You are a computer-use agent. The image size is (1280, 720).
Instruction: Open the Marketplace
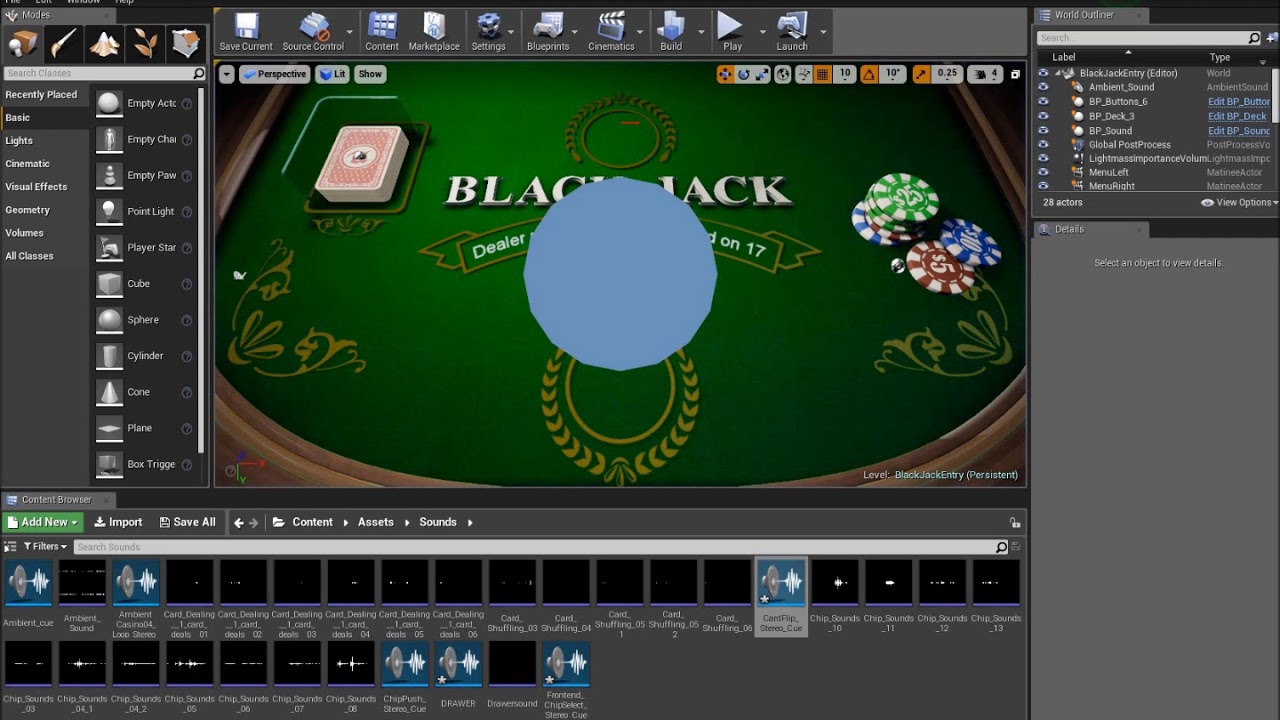[434, 32]
